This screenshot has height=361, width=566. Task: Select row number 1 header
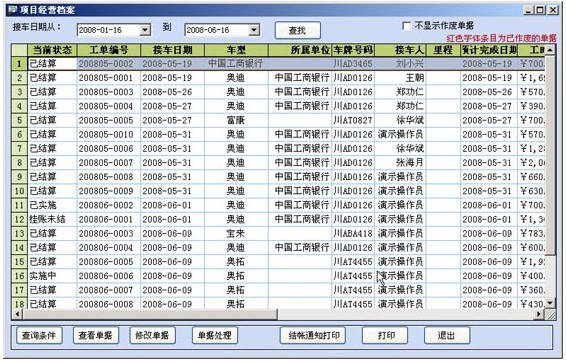coord(19,64)
